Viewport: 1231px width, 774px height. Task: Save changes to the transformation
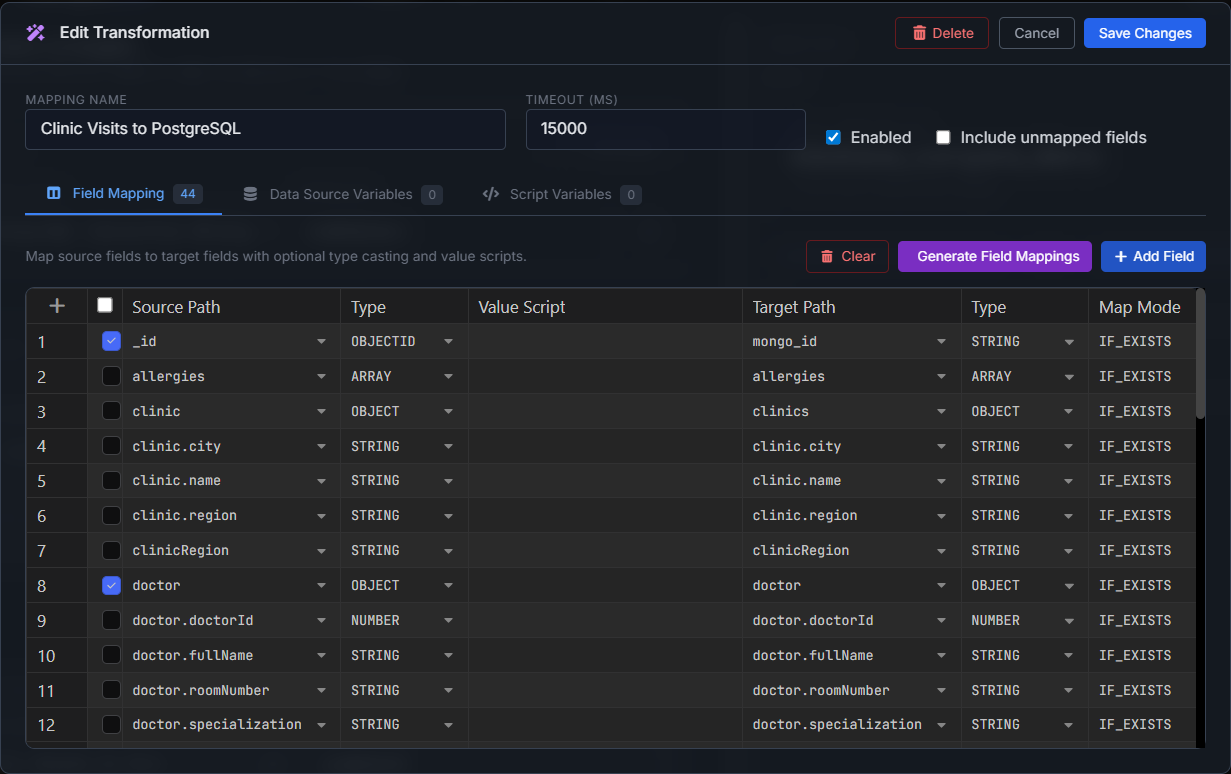1145,33
